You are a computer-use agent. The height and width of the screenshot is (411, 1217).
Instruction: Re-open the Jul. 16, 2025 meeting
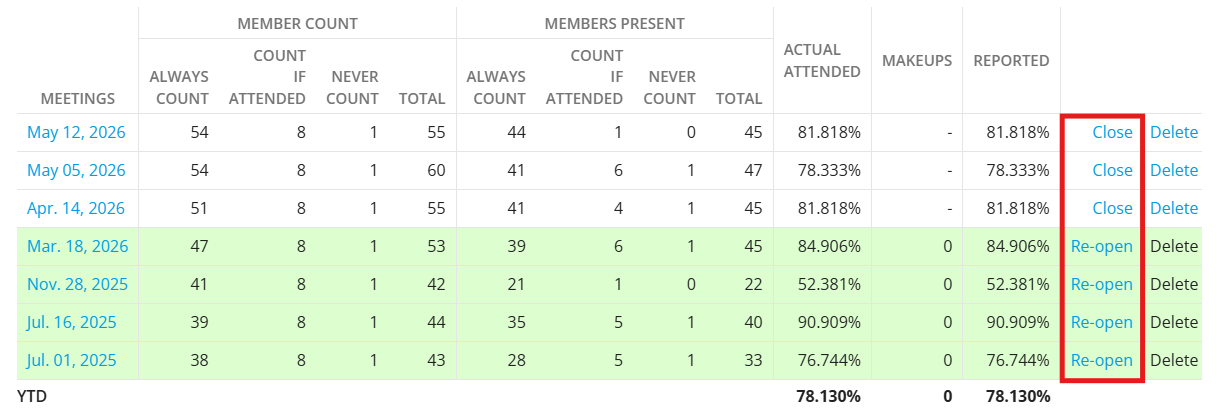[1101, 322]
